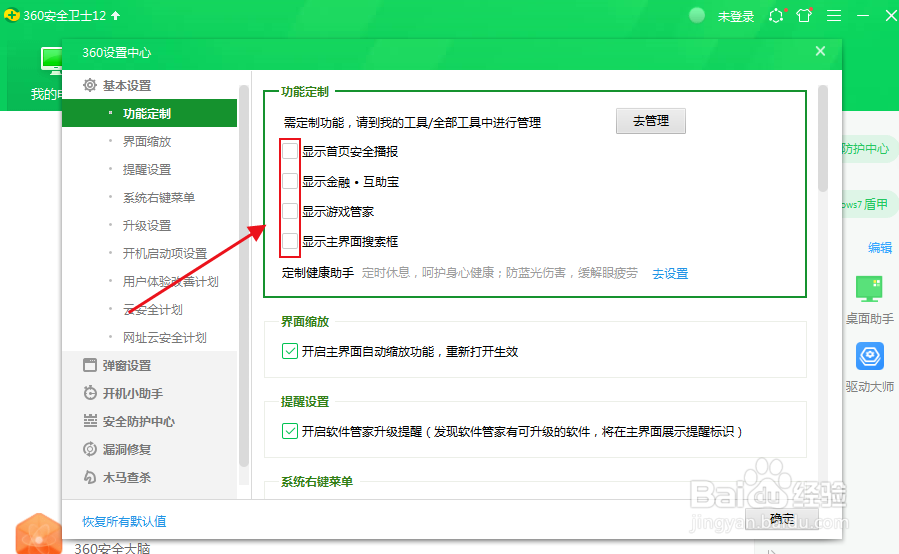Click 未登录 to log in

(x=736, y=16)
